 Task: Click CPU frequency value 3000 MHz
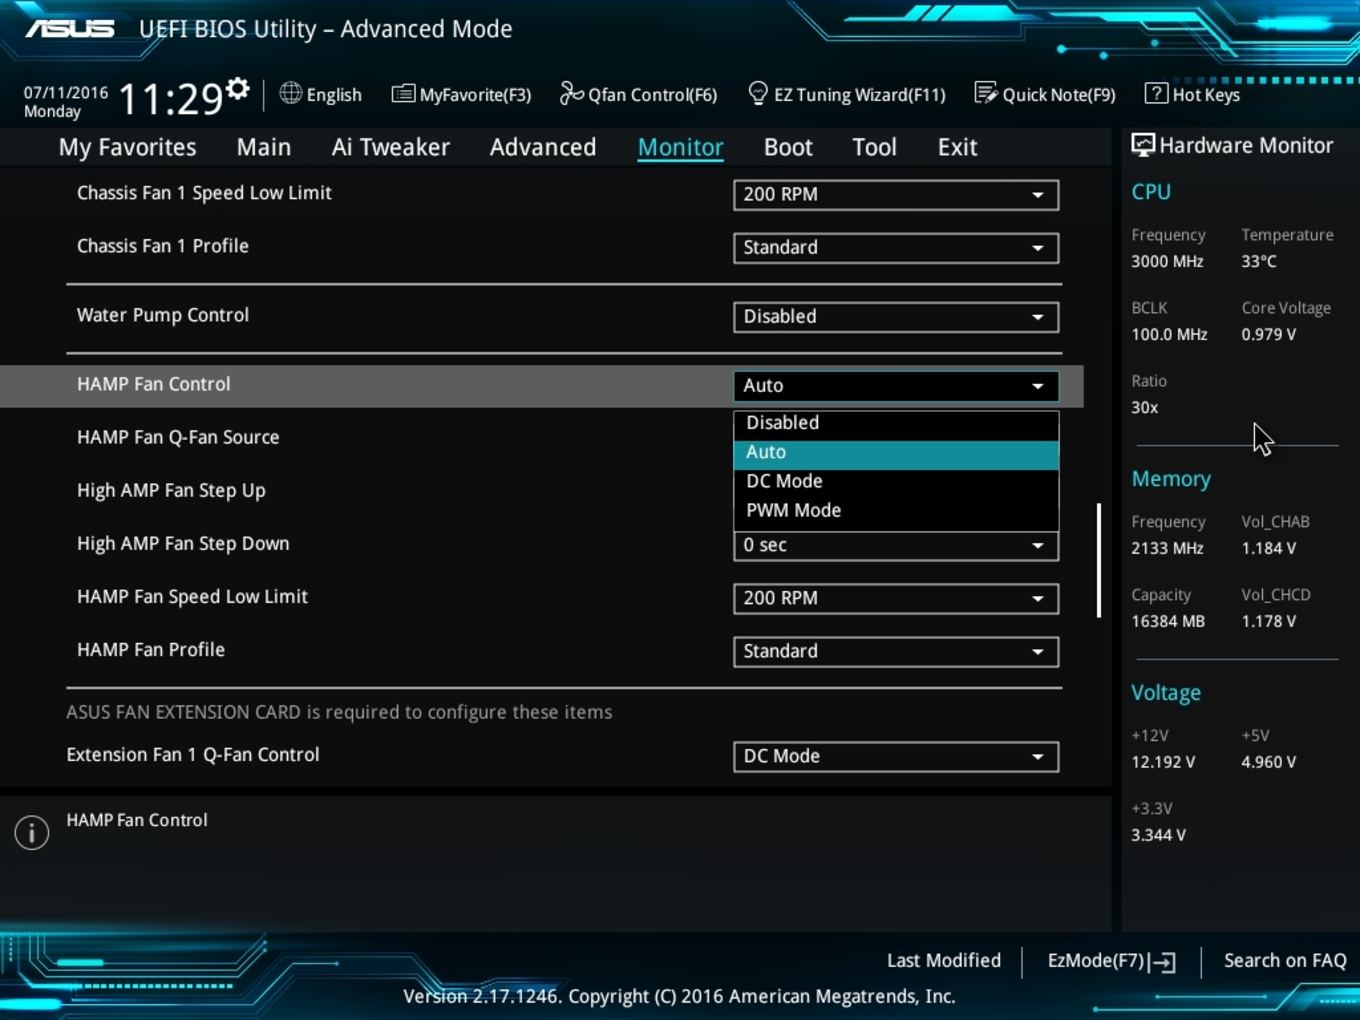(x=1167, y=261)
